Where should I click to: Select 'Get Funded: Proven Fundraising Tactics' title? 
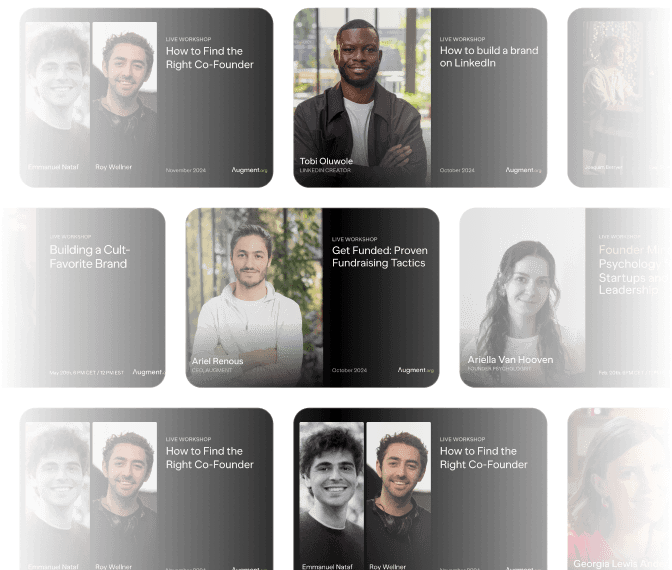click(x=380, y=257)
